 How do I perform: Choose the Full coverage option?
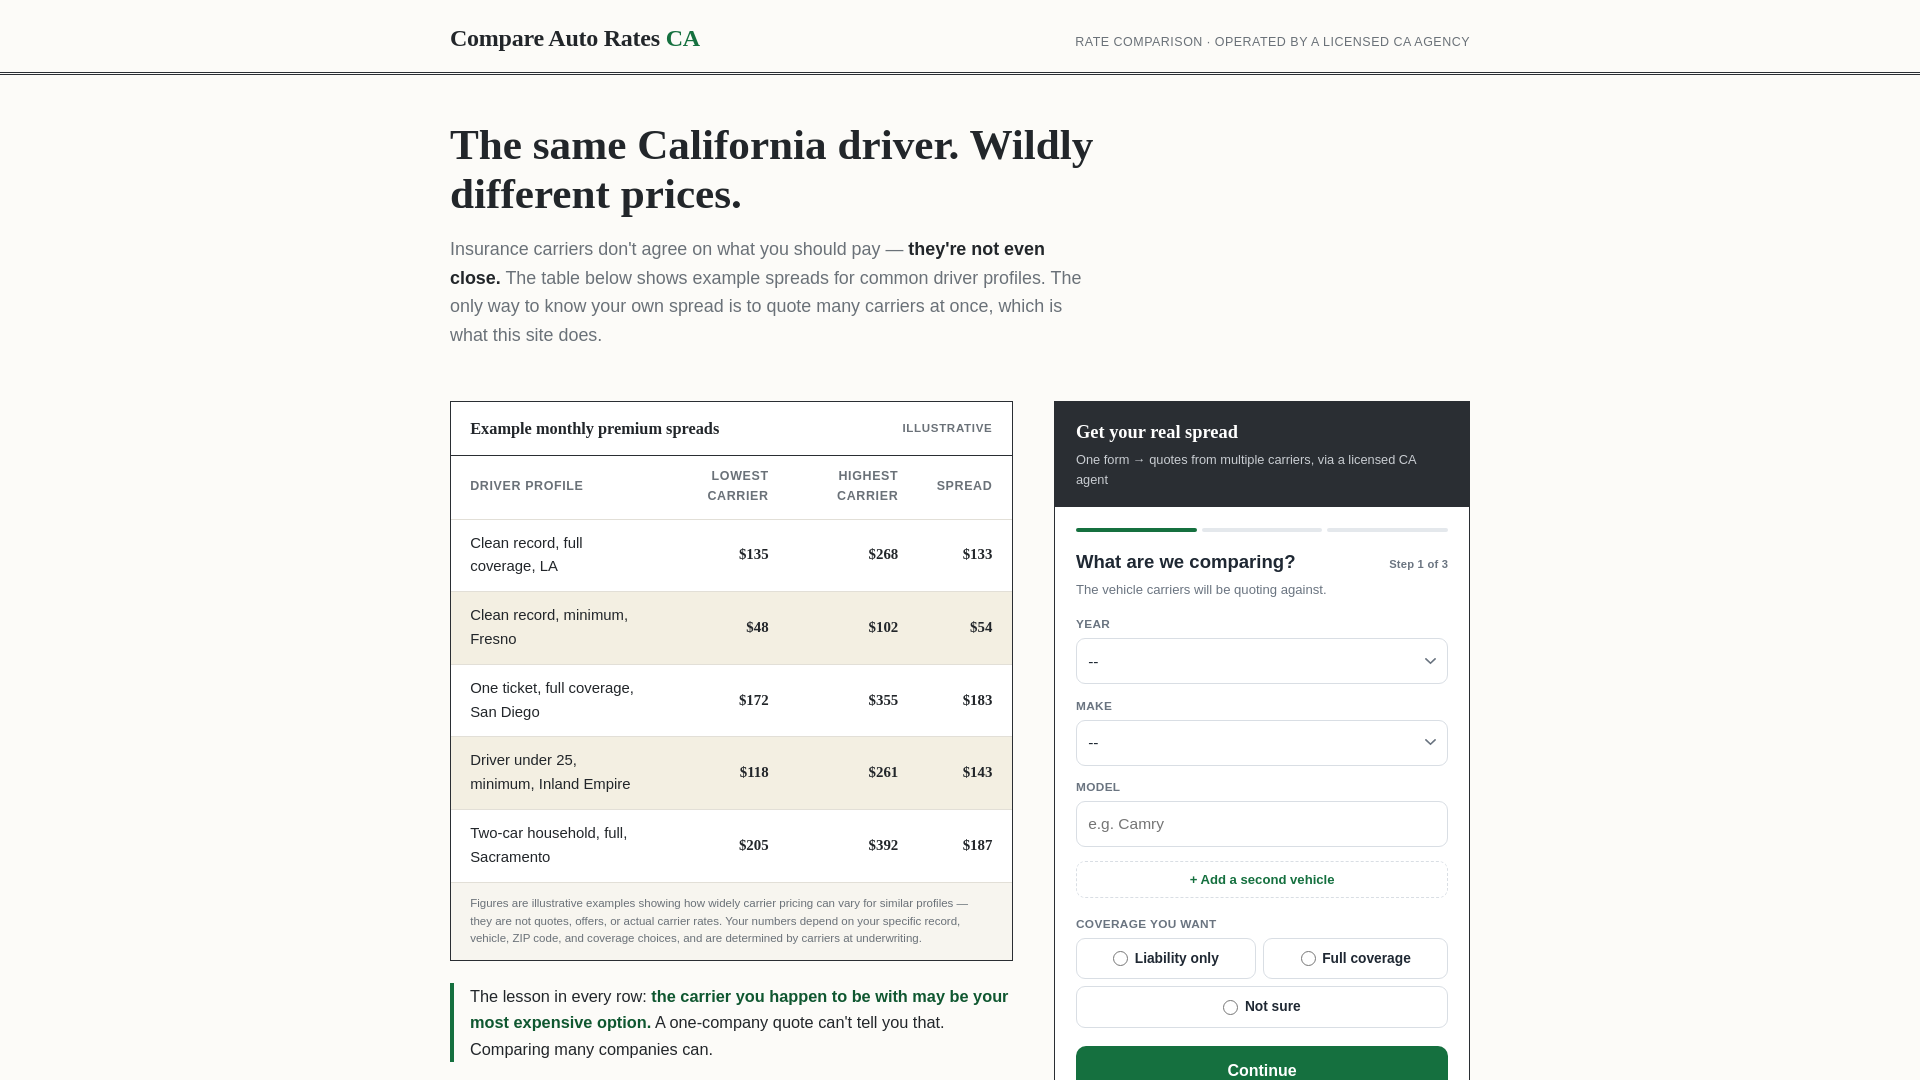click(x=1355, y=958)
